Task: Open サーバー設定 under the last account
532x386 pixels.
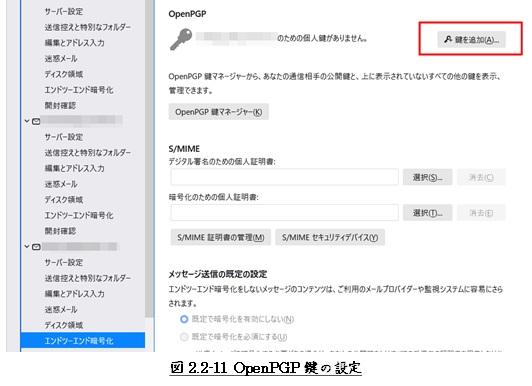Action: coord(63,262)
